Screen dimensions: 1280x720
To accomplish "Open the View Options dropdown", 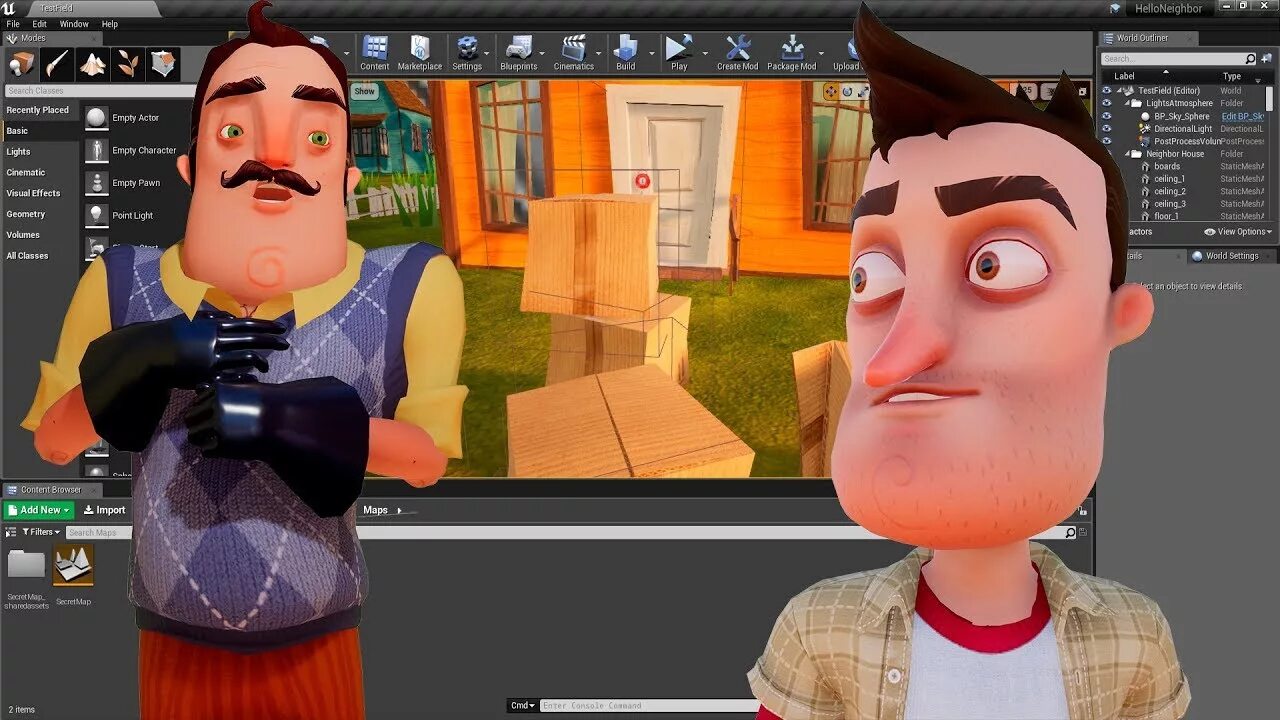I will click(1239, 232).
